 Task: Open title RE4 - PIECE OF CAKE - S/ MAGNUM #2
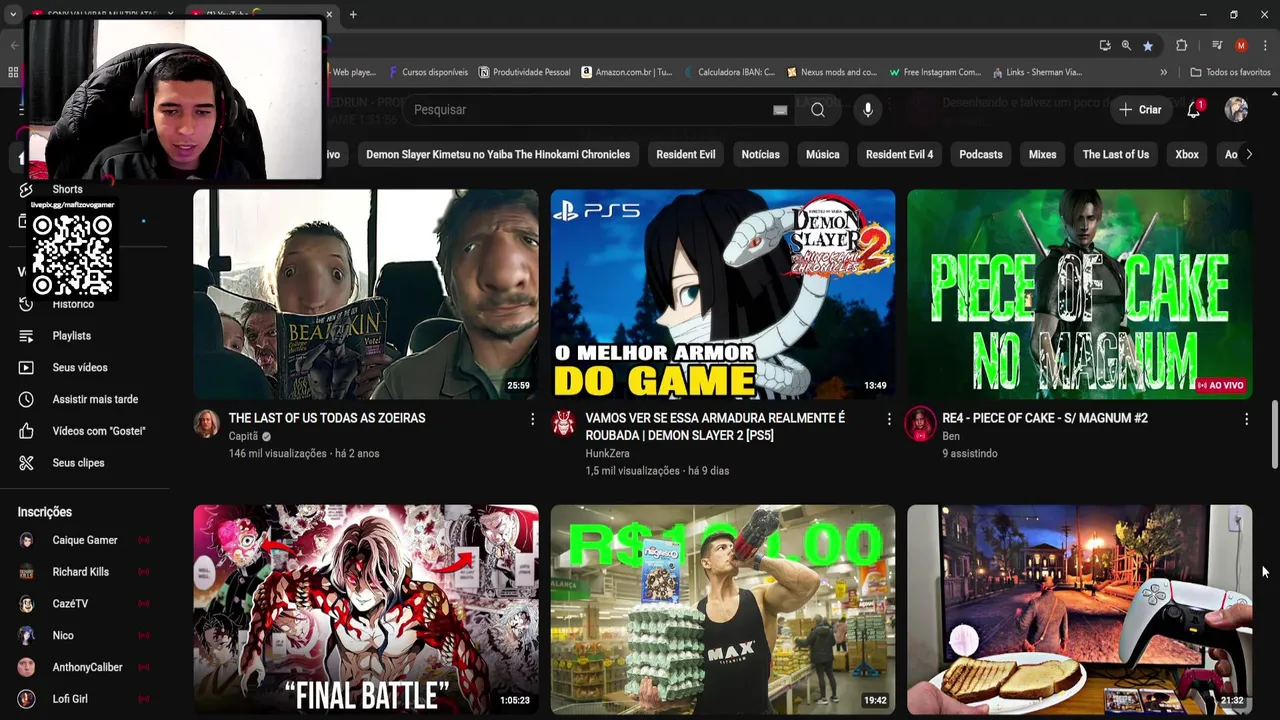pos(1045,418)
